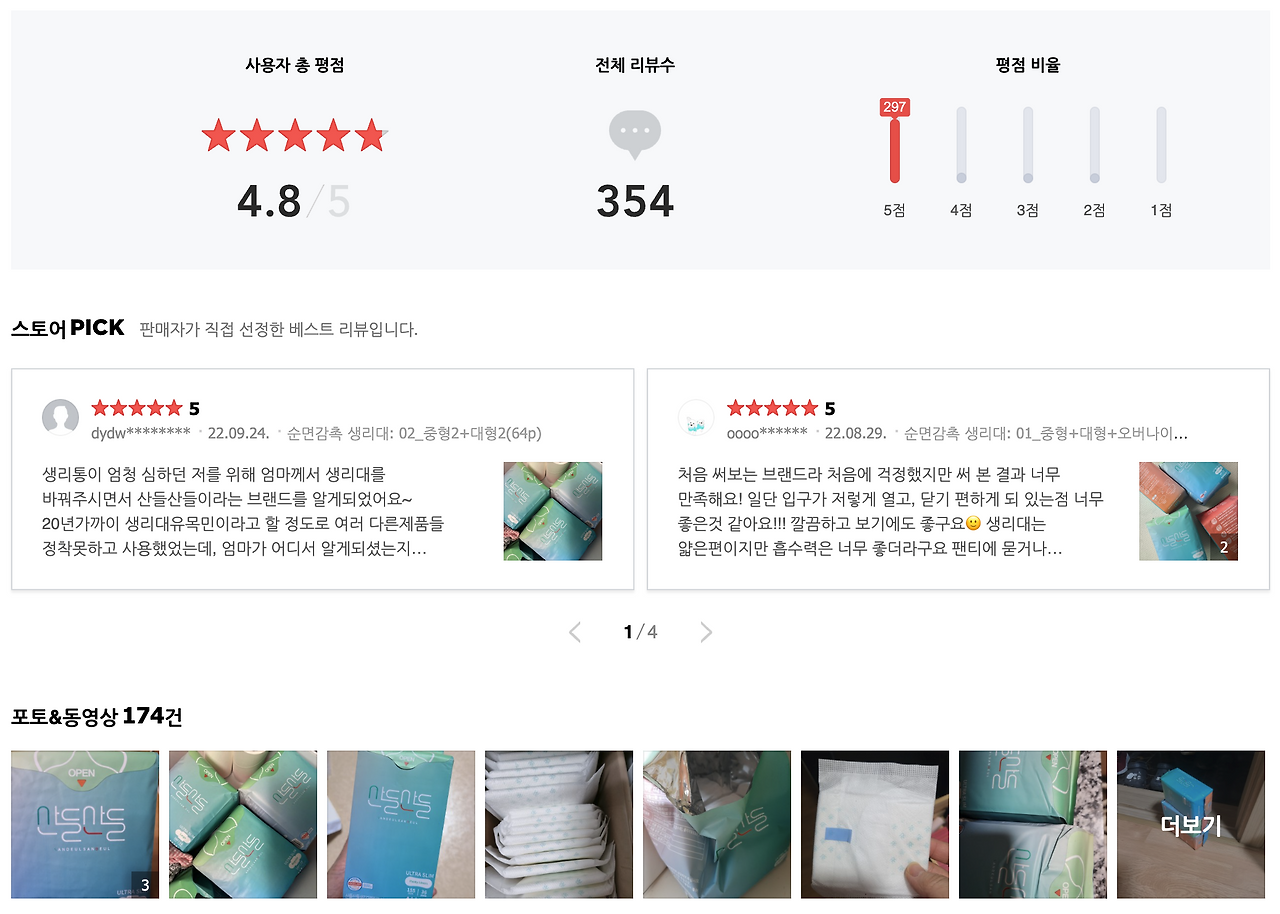The width and height of the screenshot is (1280, 914).
Task: Open third gallery photo of blue box
Action: pyautogui.click(x=401, y=825)
